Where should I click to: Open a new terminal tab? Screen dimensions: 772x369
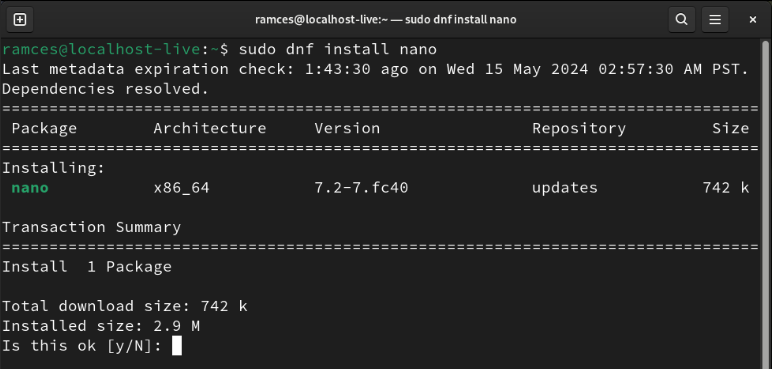[20, 20]
